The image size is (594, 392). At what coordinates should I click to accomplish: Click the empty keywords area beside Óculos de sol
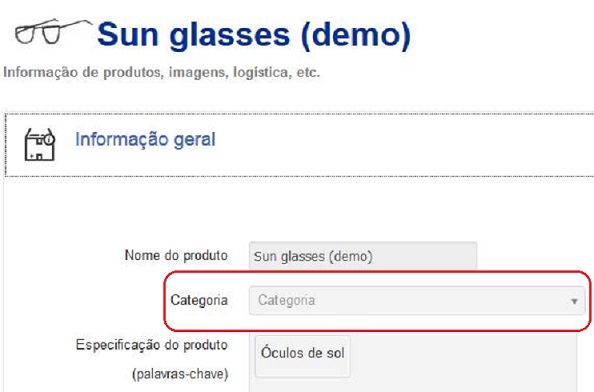(x=462, y=360)
